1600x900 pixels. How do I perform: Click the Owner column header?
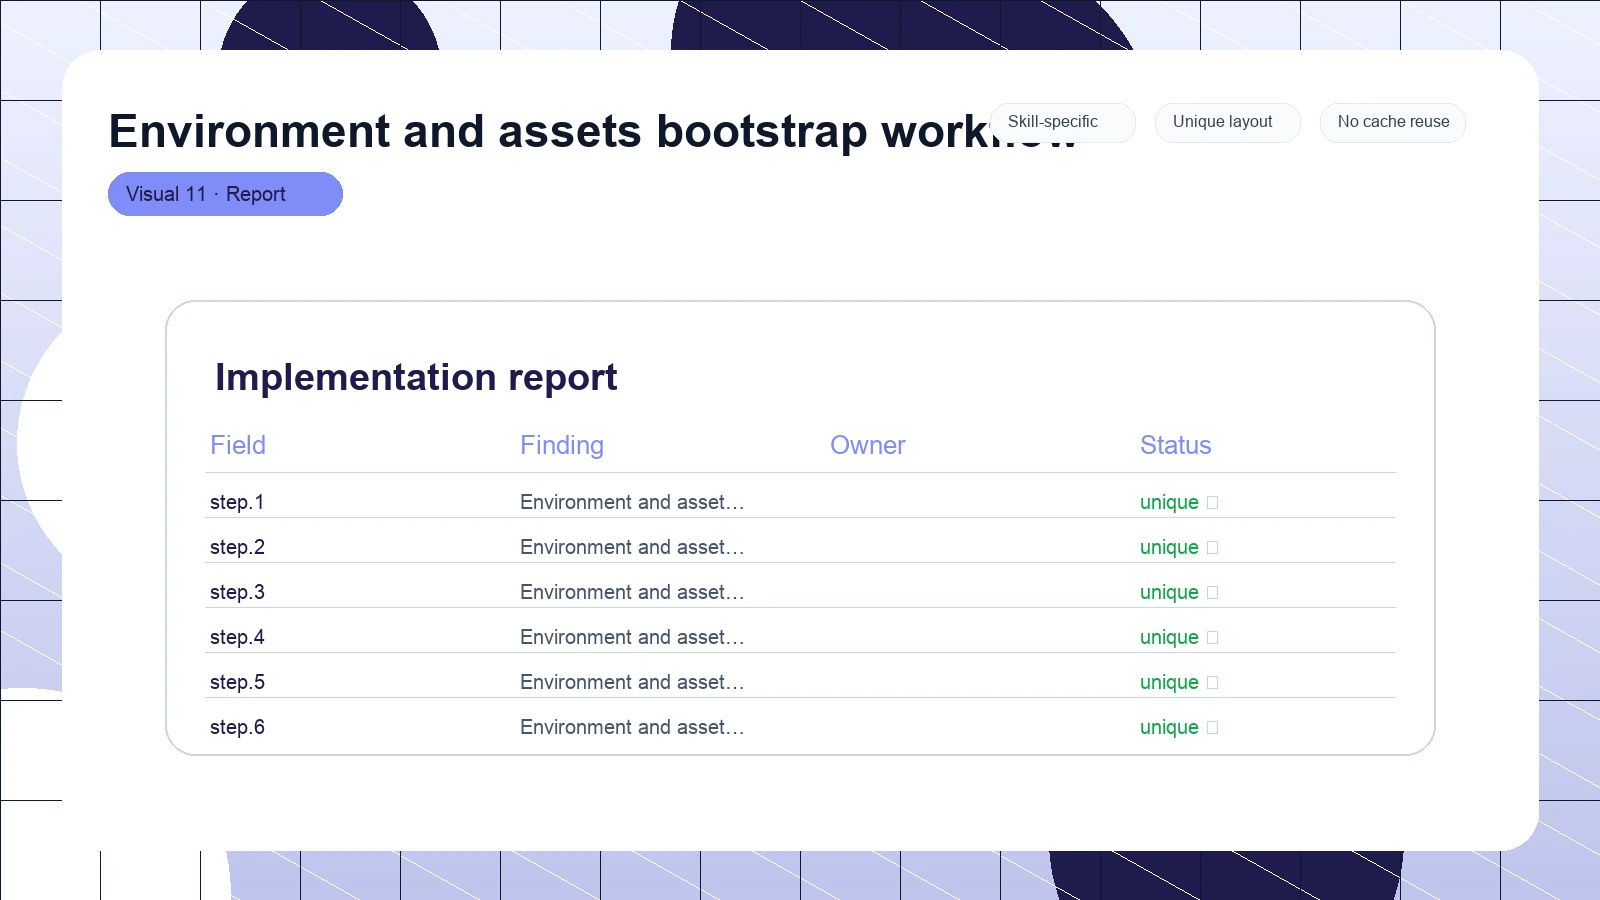868,445
